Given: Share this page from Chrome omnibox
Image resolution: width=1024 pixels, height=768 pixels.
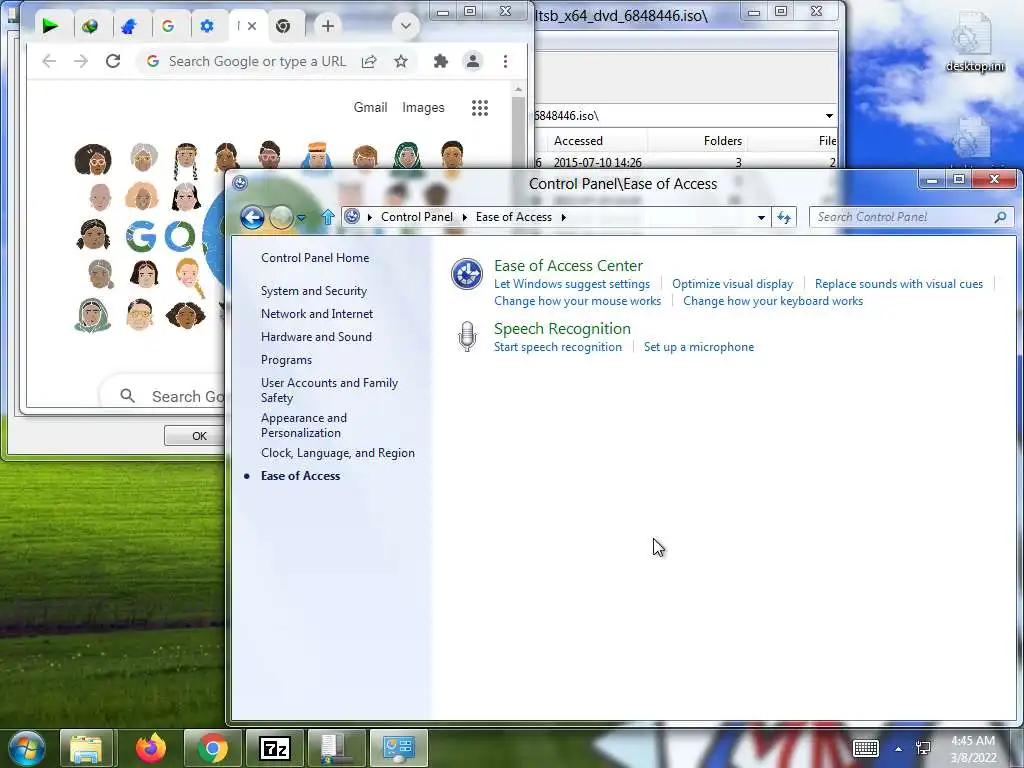Looking at the screenshot, I should [x=369, y=61].
